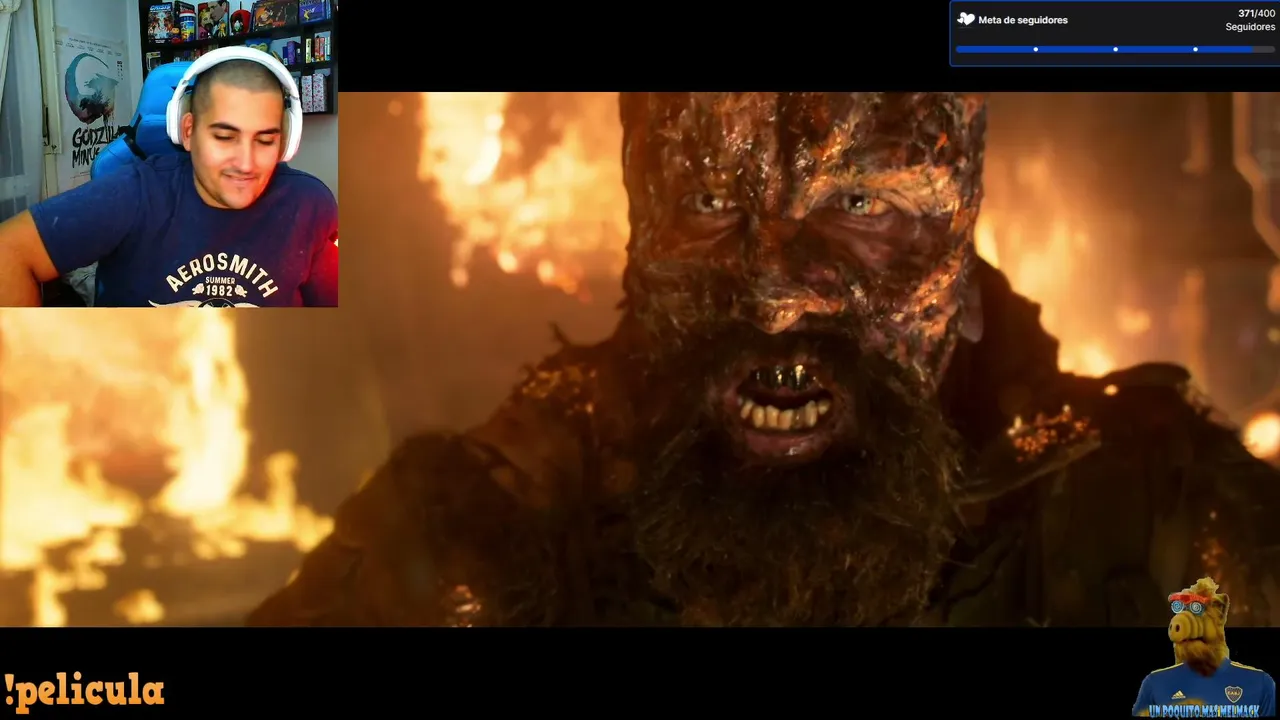Screen dimensions: 1280x720
Task: Select the streamer's webcam overlay
Action: 169,153
